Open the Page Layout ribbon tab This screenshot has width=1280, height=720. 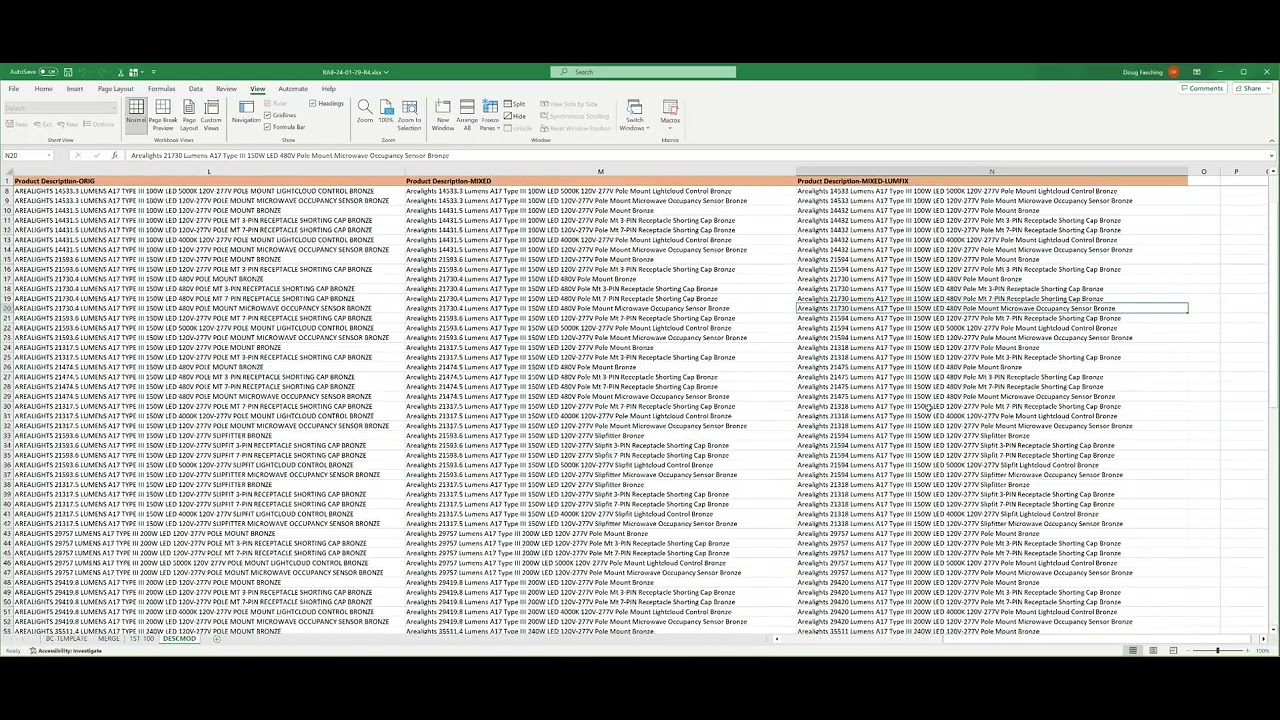coord(115,89)
